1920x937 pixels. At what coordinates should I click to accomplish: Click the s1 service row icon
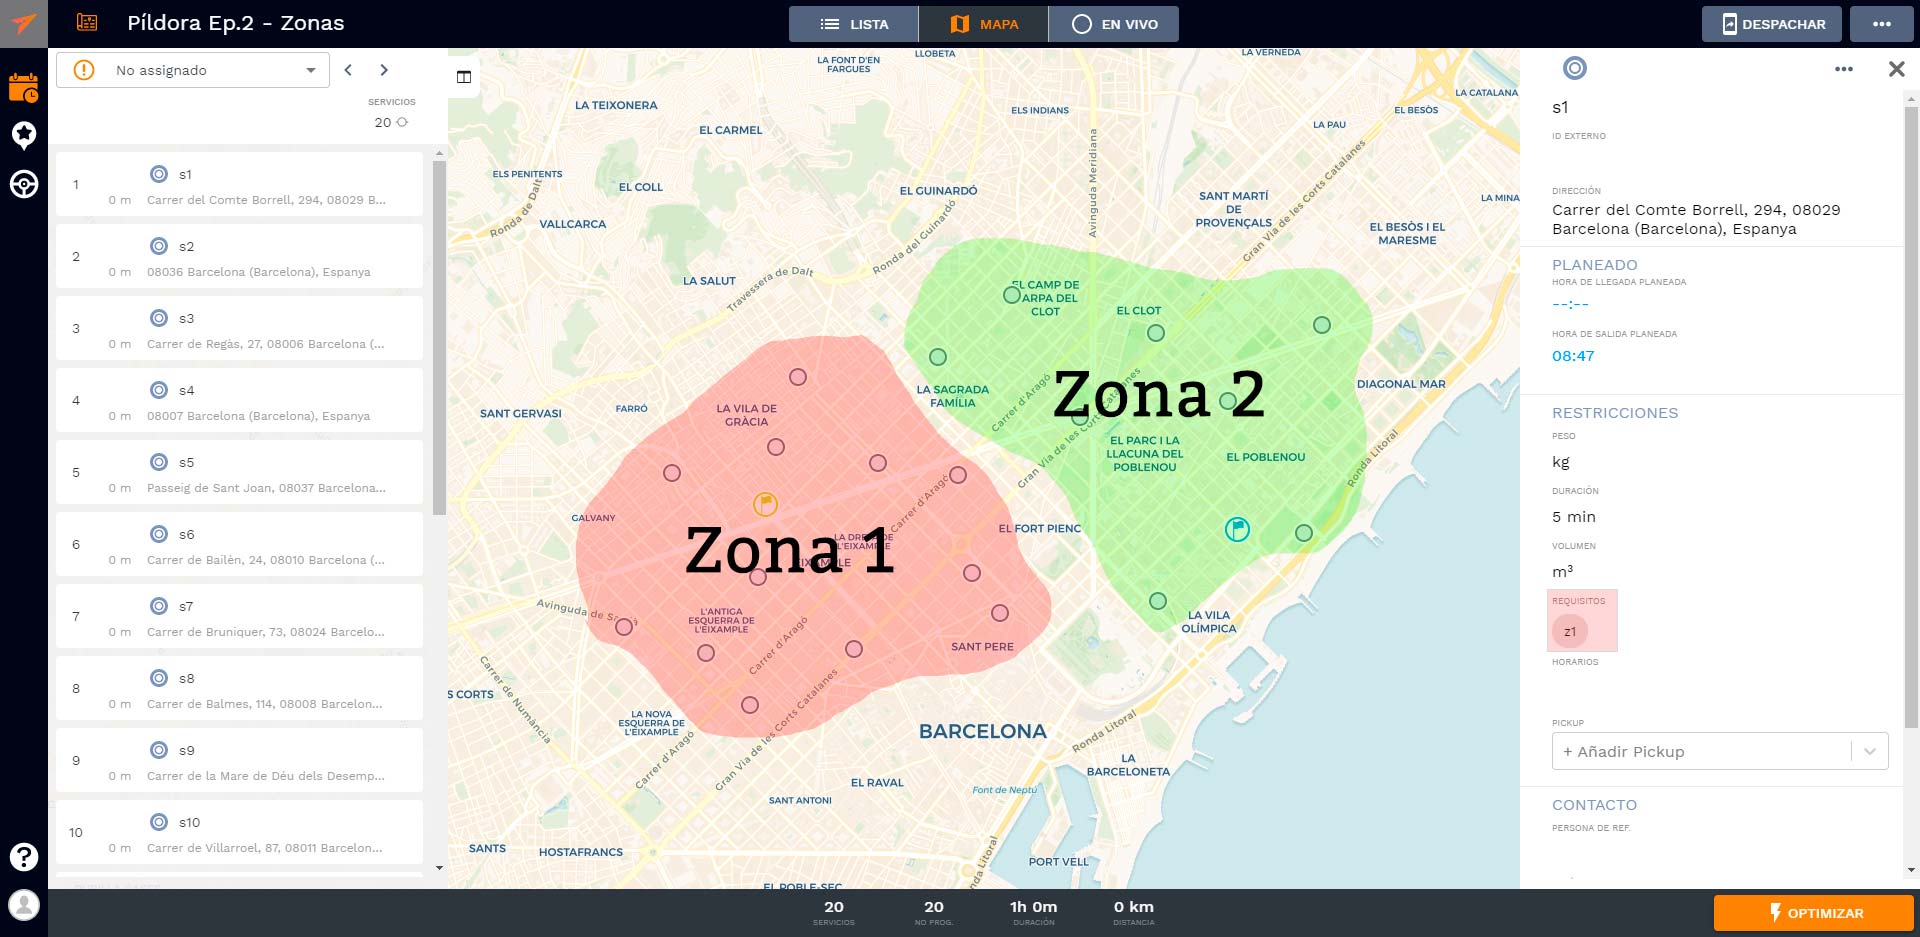(159, 174)
